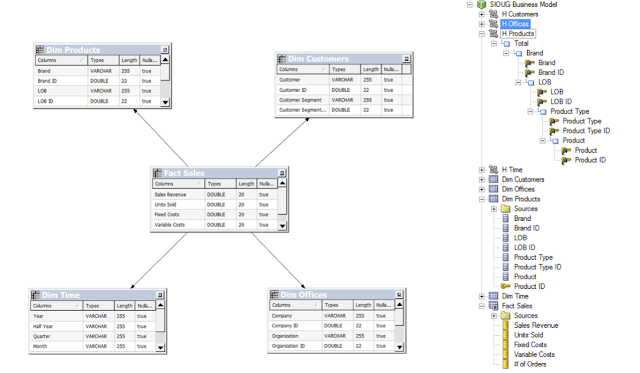Click the Total level icon
This screenshot has width=640, height=373.
[506, 43]
